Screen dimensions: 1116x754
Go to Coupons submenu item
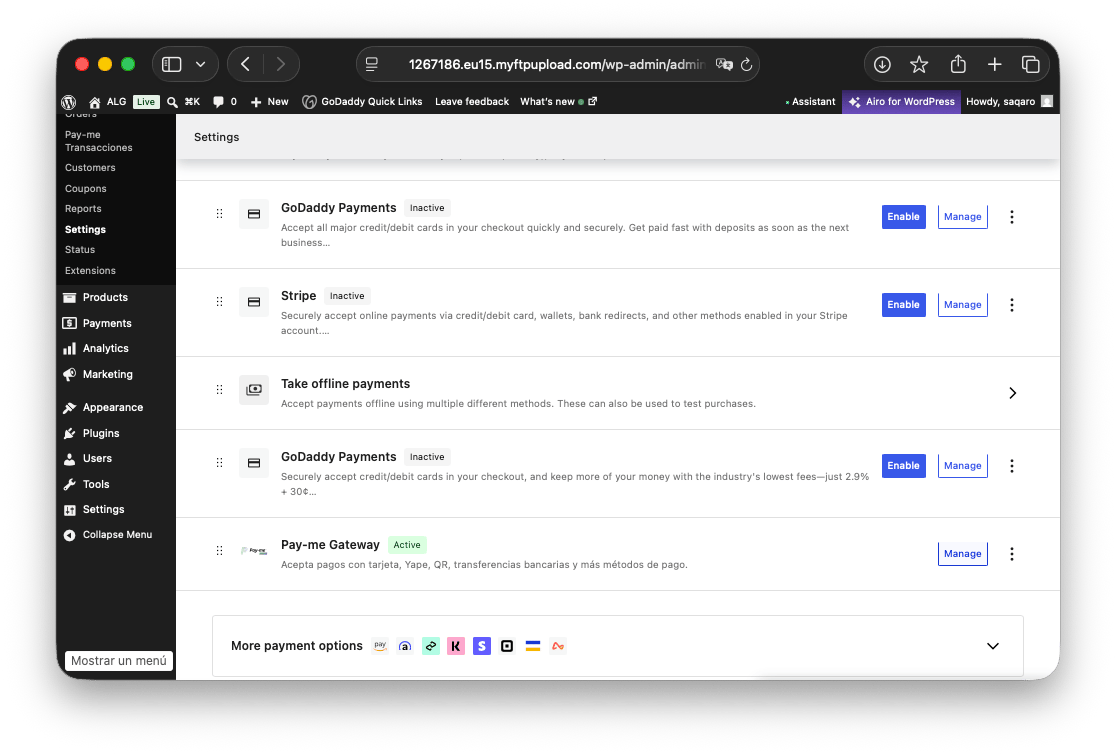click(85, 189)
